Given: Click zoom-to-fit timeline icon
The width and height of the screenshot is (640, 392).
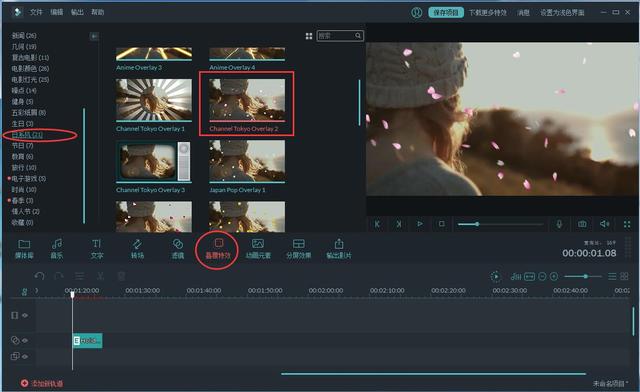Looking at the screenshot, I should 529,276.
